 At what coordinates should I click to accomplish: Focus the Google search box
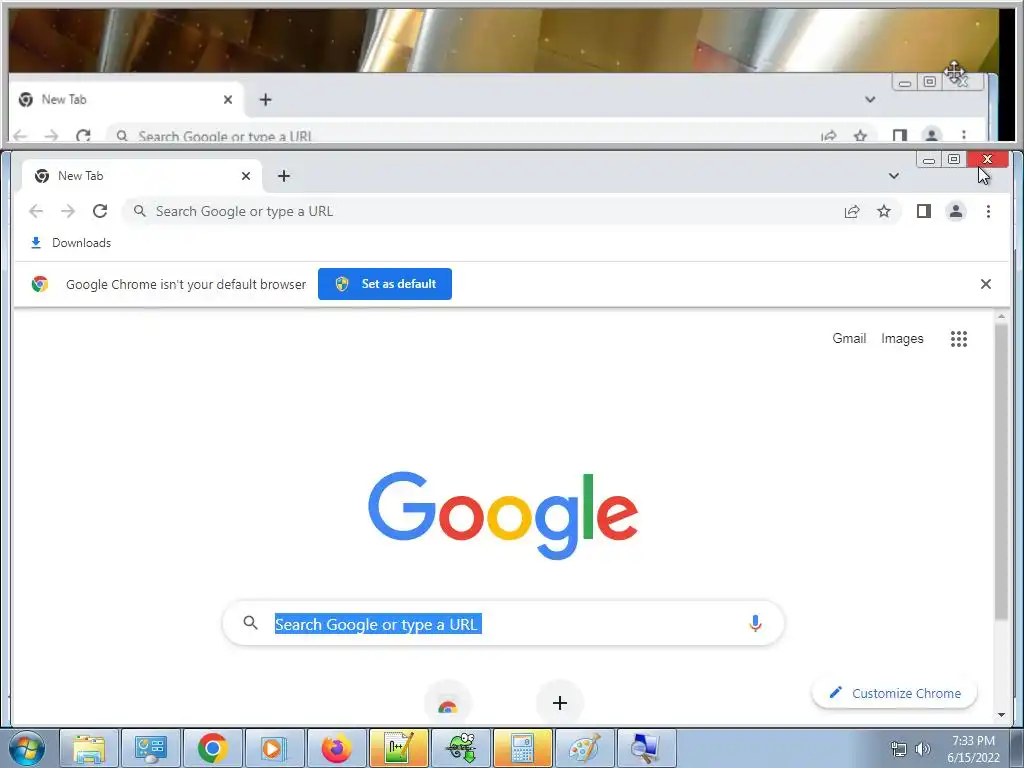pyautogui.click(x=503, y=624)
